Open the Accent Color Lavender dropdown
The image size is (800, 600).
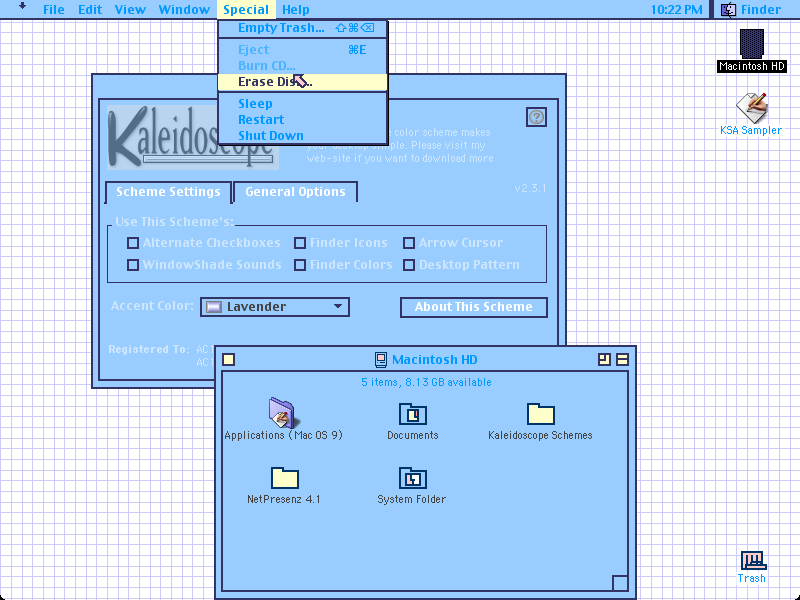tap(275, 307)
